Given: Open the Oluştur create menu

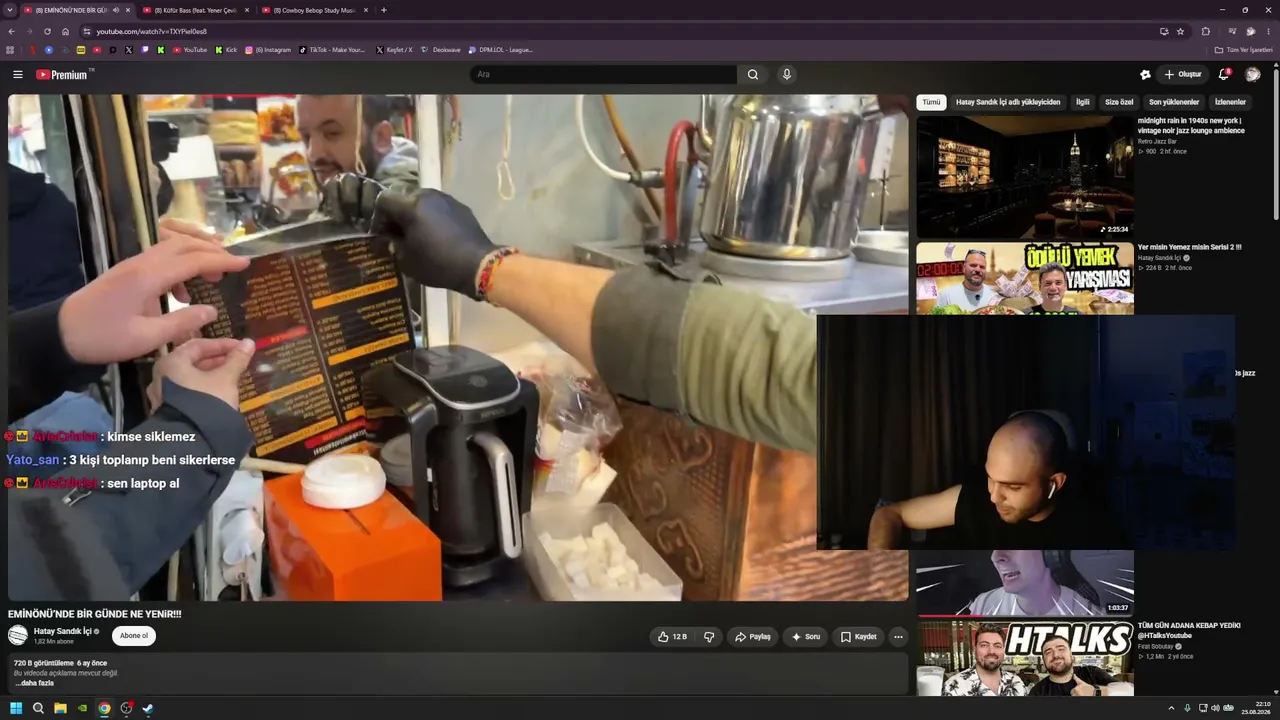Looking at the screenshot, I should [x=1183, y=75].
